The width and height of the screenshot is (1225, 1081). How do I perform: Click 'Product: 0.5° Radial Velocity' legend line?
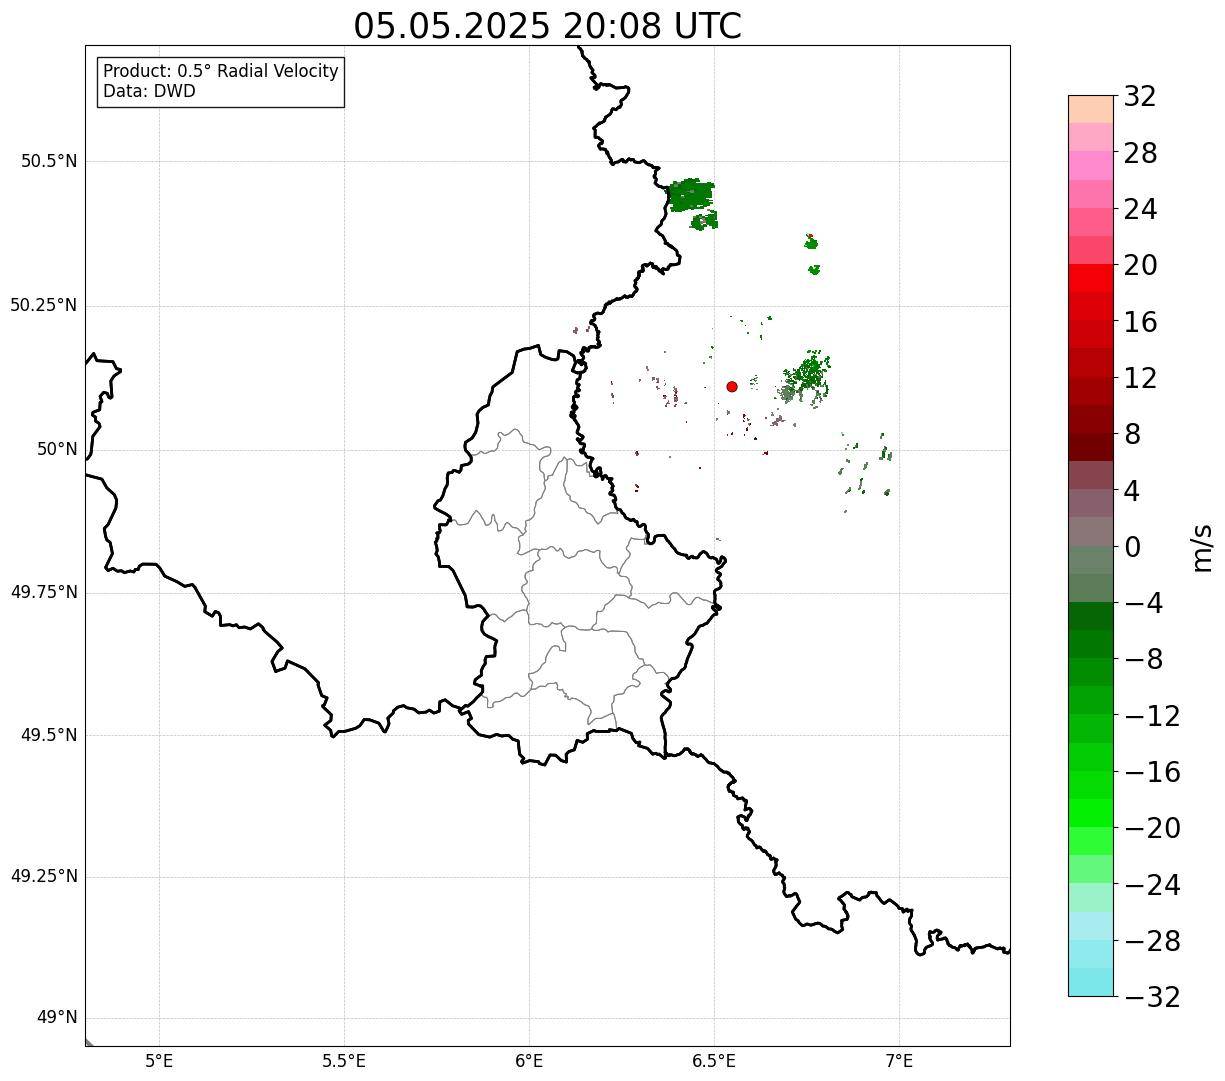tap(221, 72)
